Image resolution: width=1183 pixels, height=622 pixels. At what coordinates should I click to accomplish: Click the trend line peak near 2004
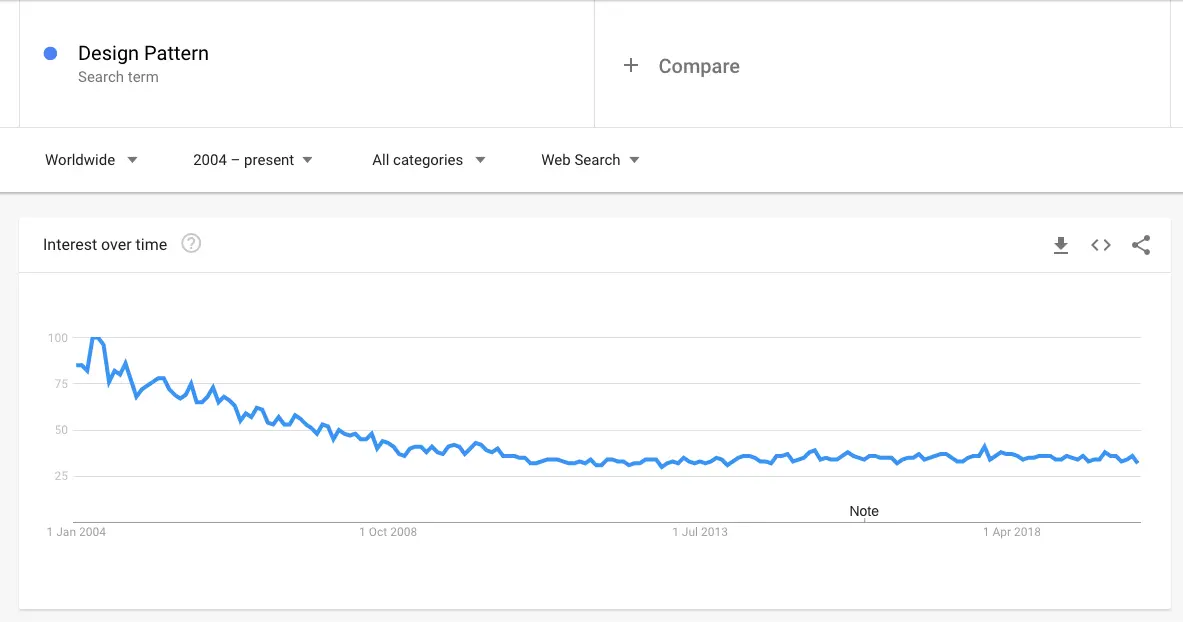tap(97, 339)
